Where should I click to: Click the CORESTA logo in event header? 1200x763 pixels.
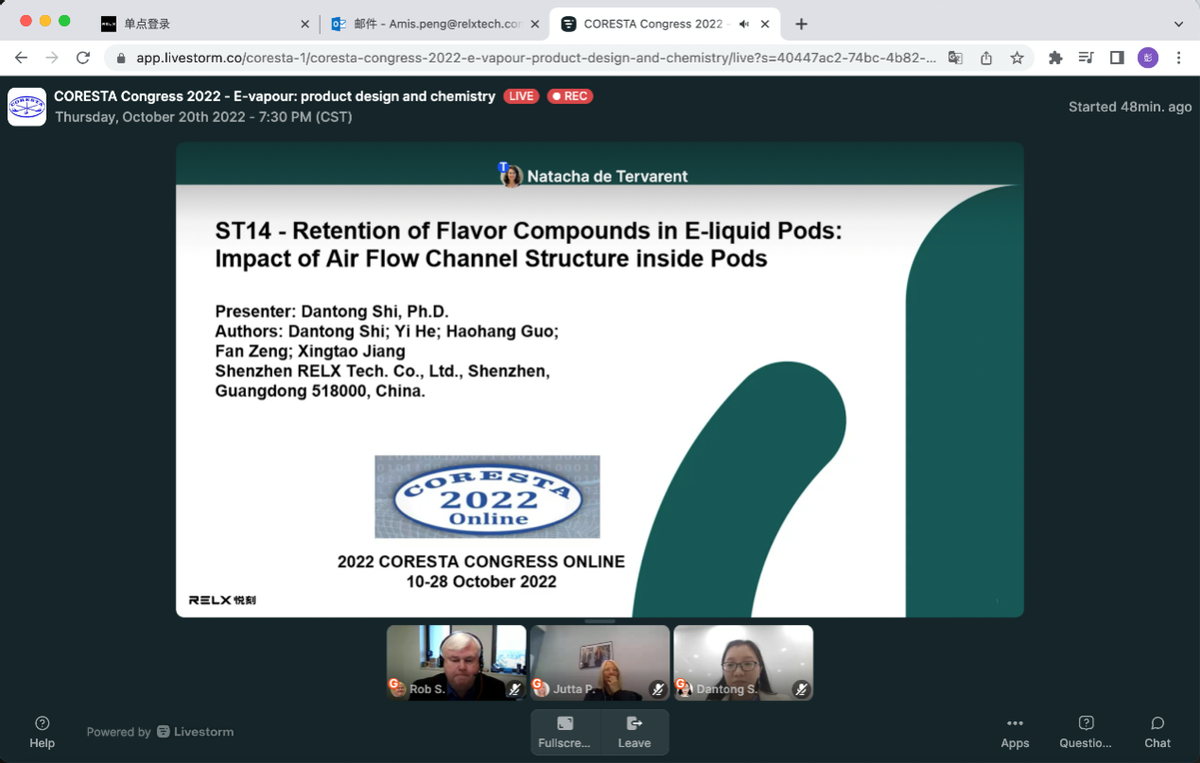click(x=27, y=107)
